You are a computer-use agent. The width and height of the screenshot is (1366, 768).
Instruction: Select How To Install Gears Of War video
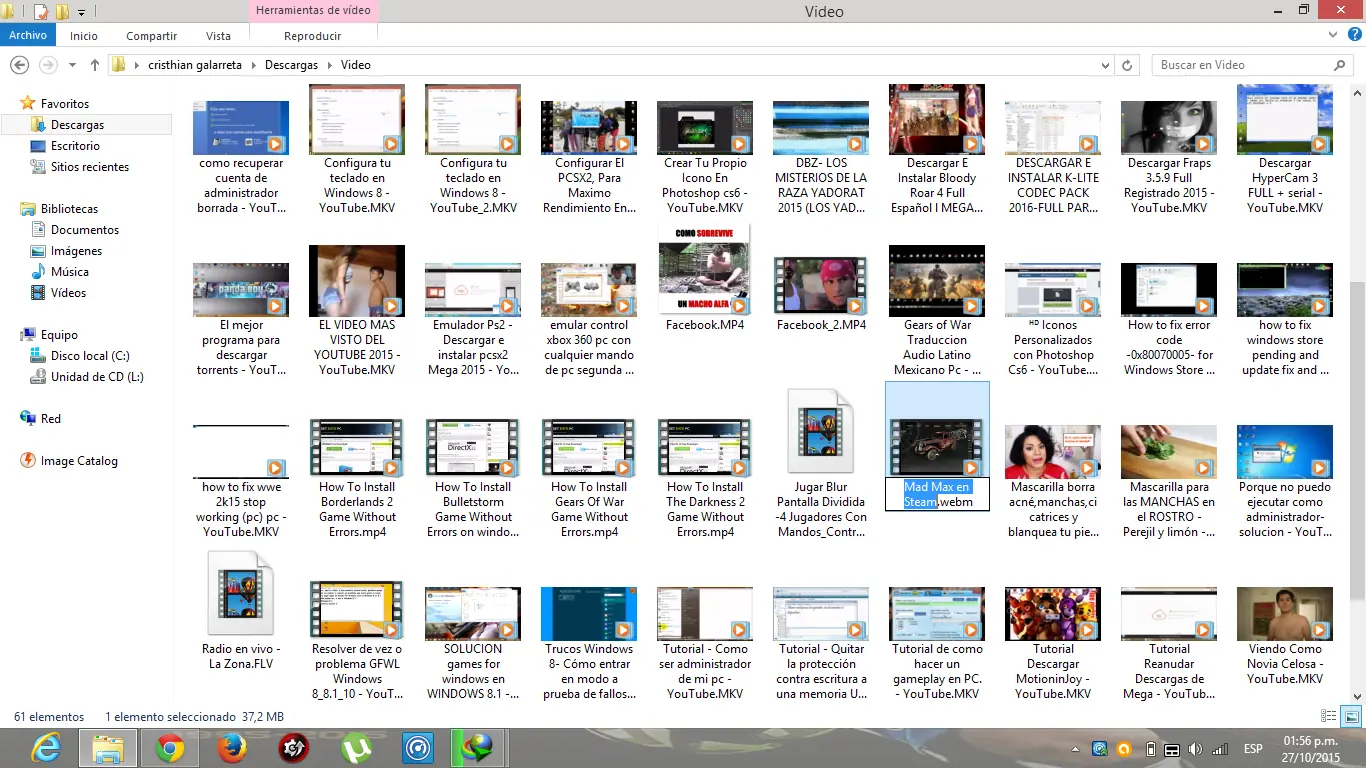tap(589, 480)
